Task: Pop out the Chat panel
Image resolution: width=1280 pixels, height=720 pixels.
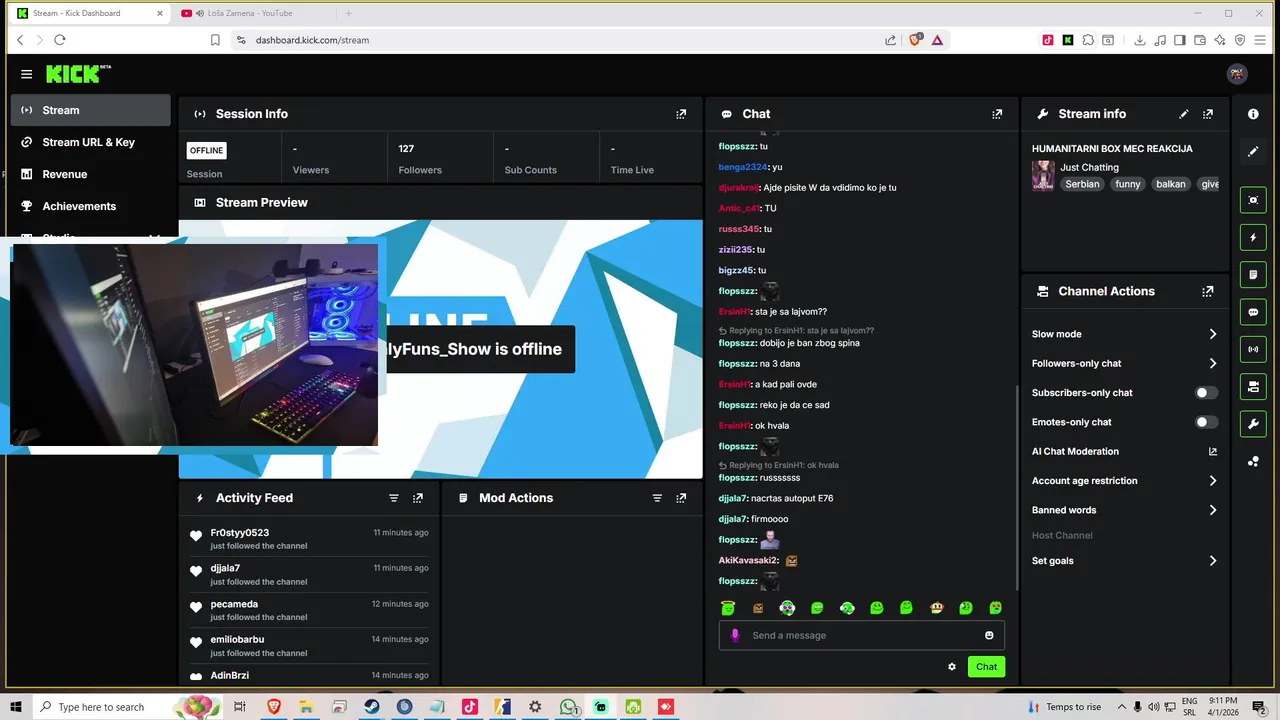Action: (x=997, y=114)
